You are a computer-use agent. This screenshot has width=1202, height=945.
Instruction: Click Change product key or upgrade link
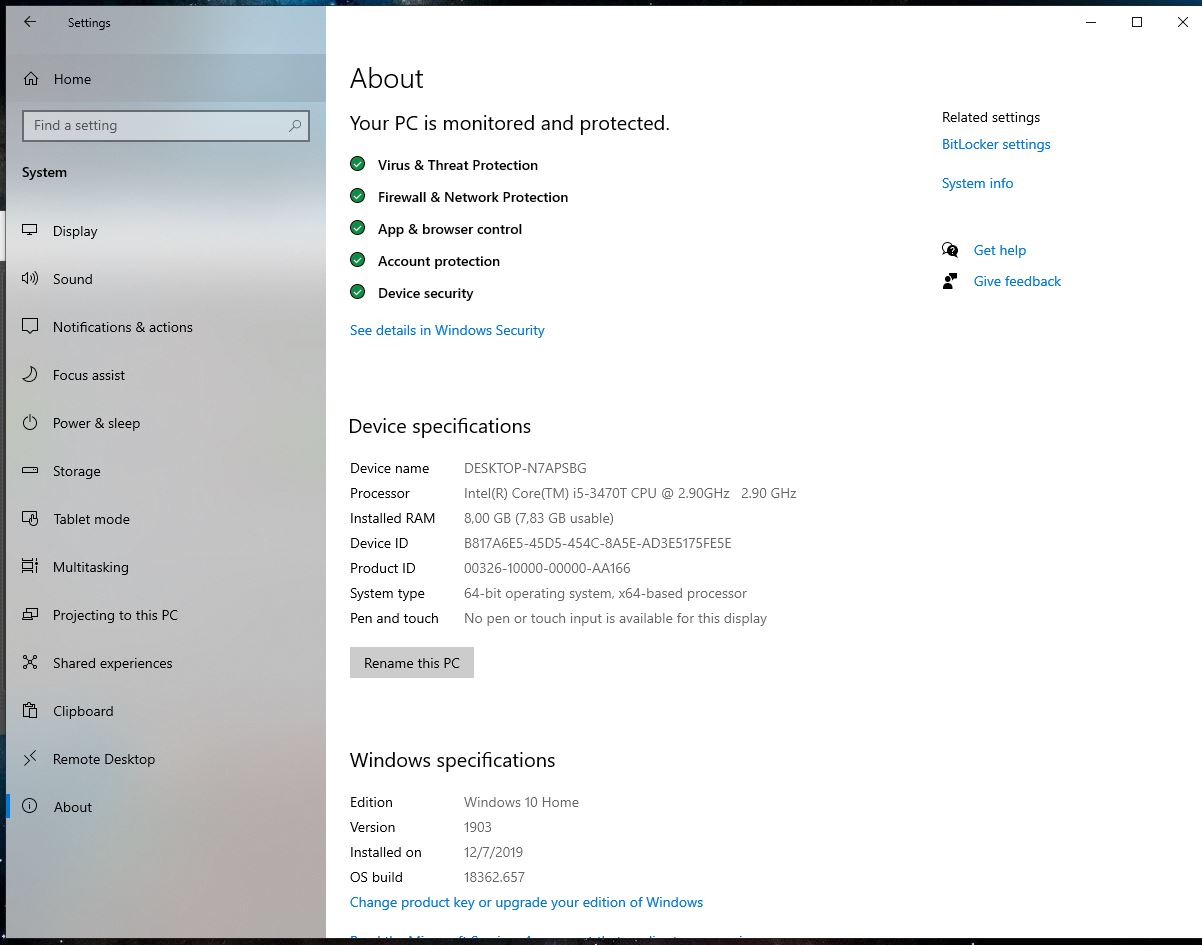(x=526, y=902)
